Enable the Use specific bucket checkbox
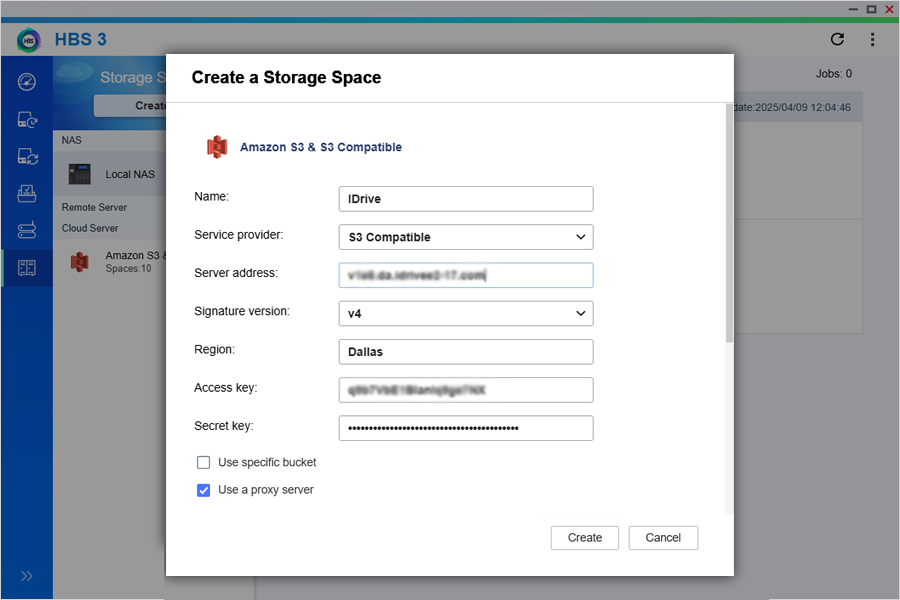The width and height of the screenshot is (900, 600). coord(204,463)
